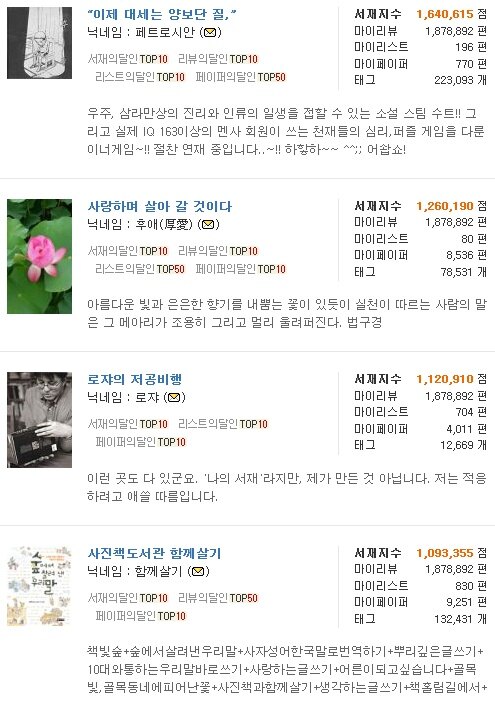The width and height of the screenshot is (495, 701).
Task: Select 함께살기's 리뷰의달인 TOP50 badge
Action: tap(218, 598)
